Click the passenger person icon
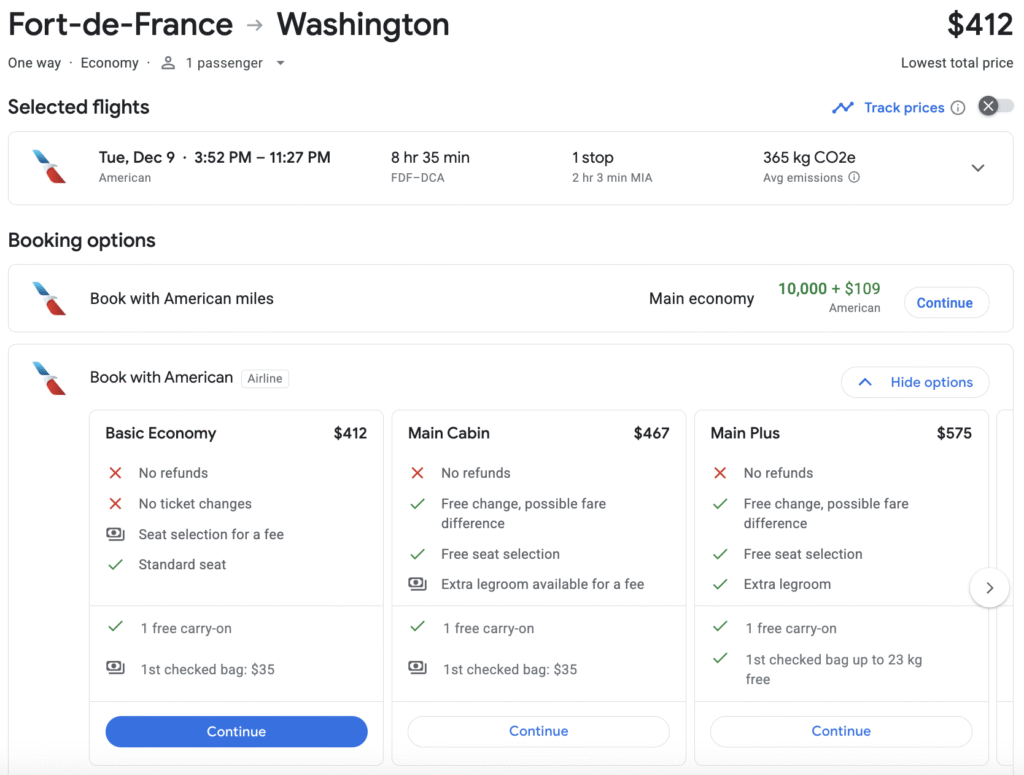Screen dimensions: 1024x775 [168, 63]
